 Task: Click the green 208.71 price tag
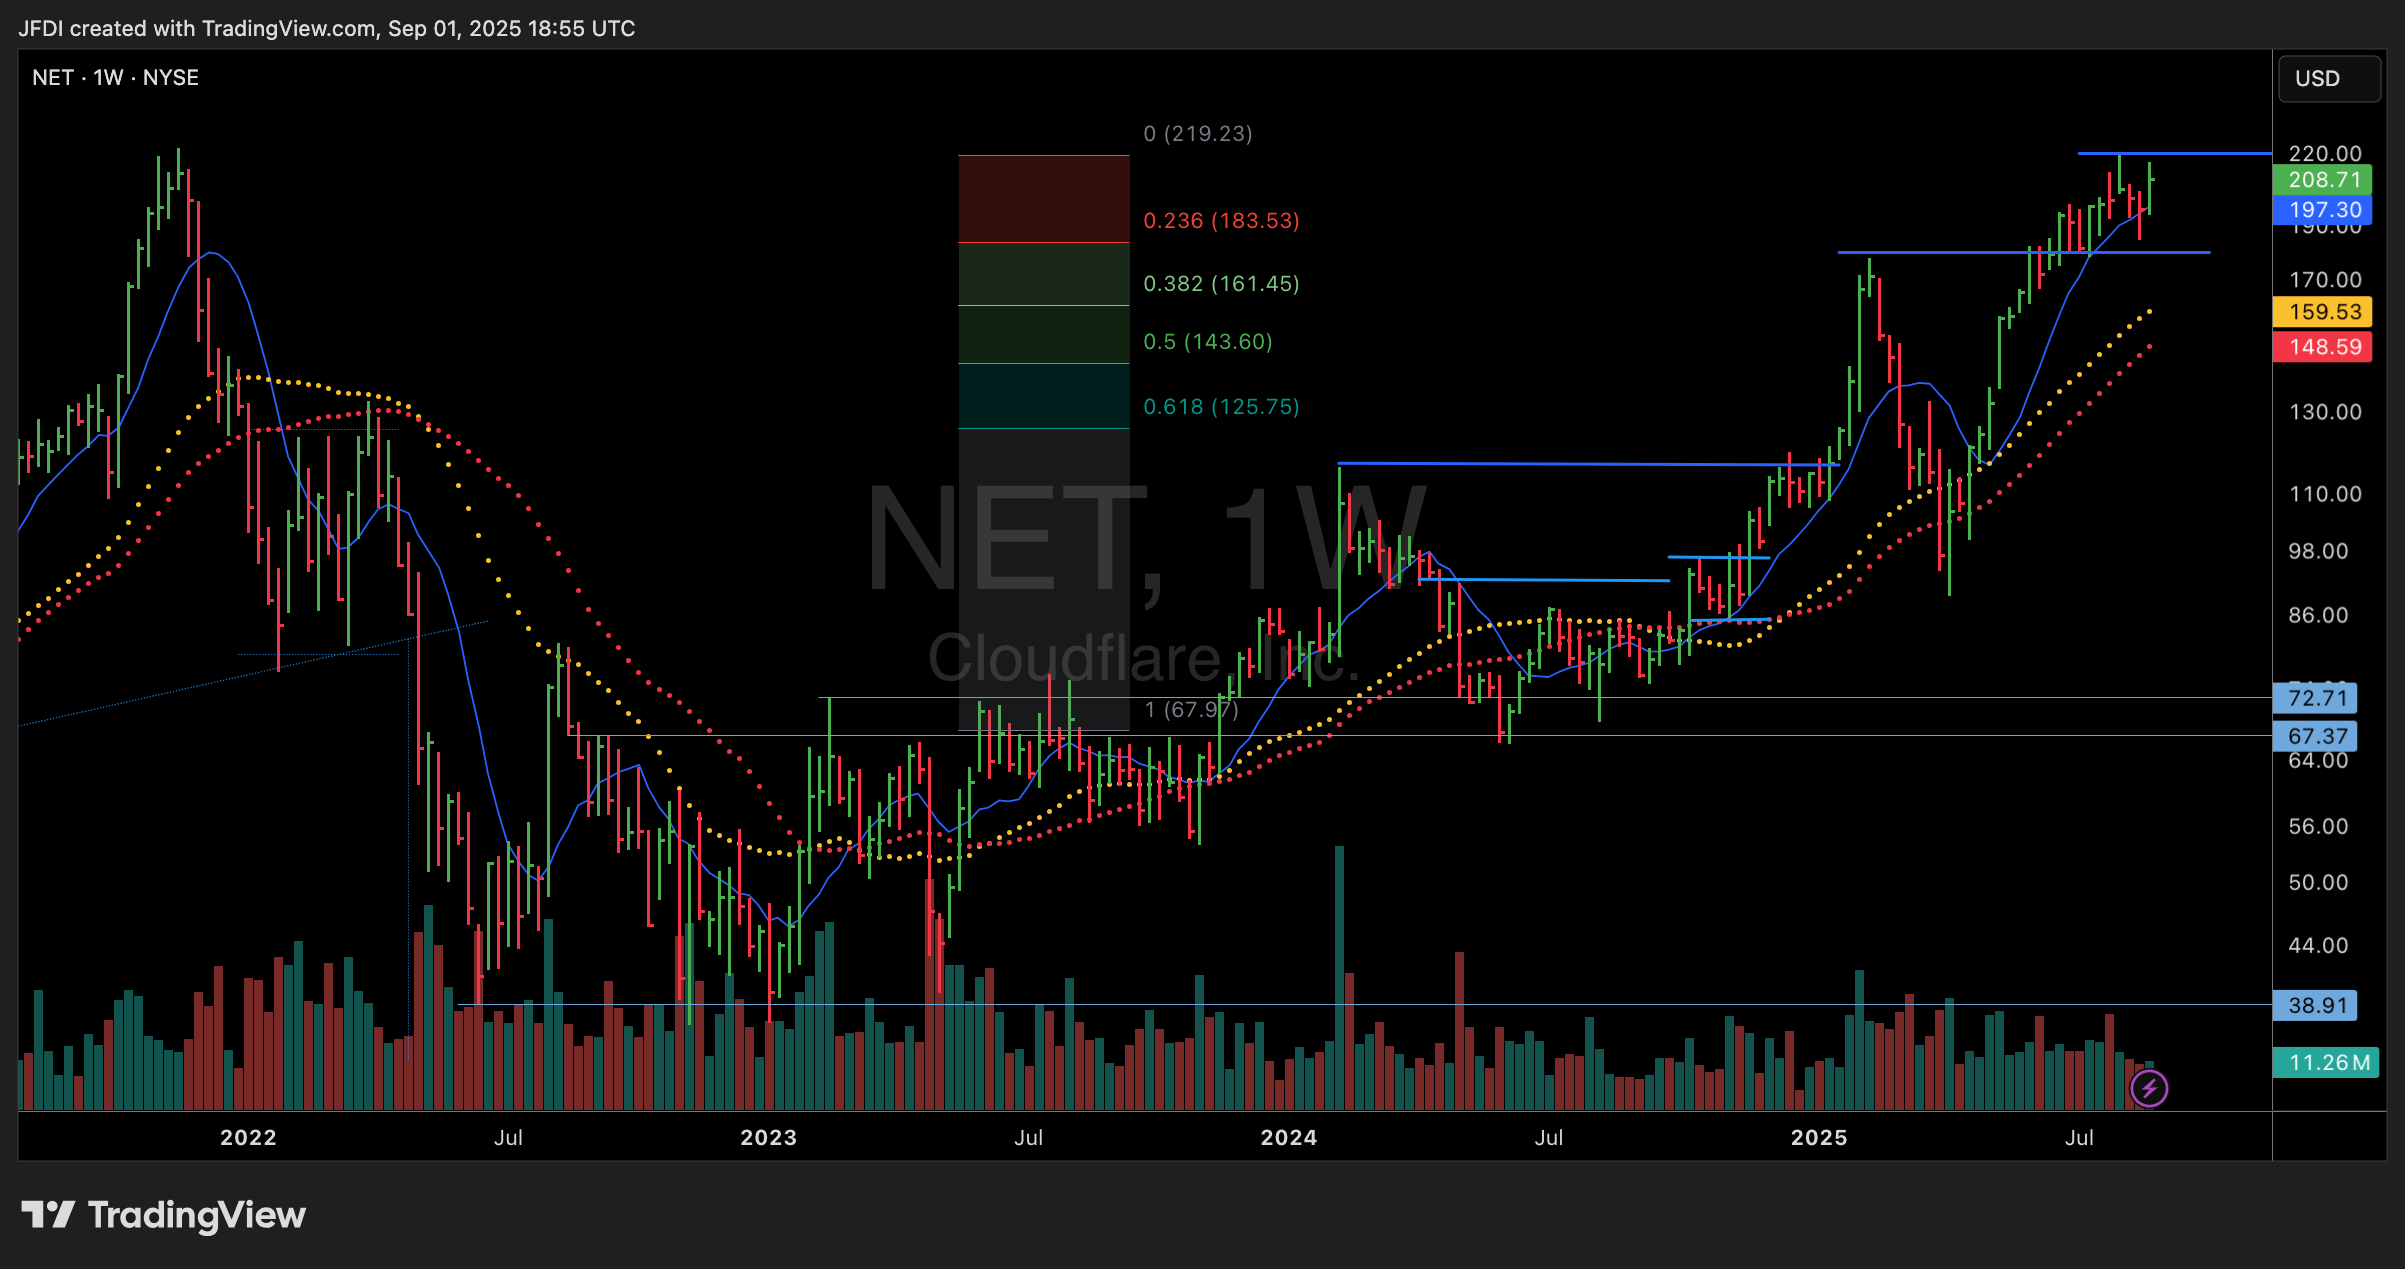(x=2323, y=180)
